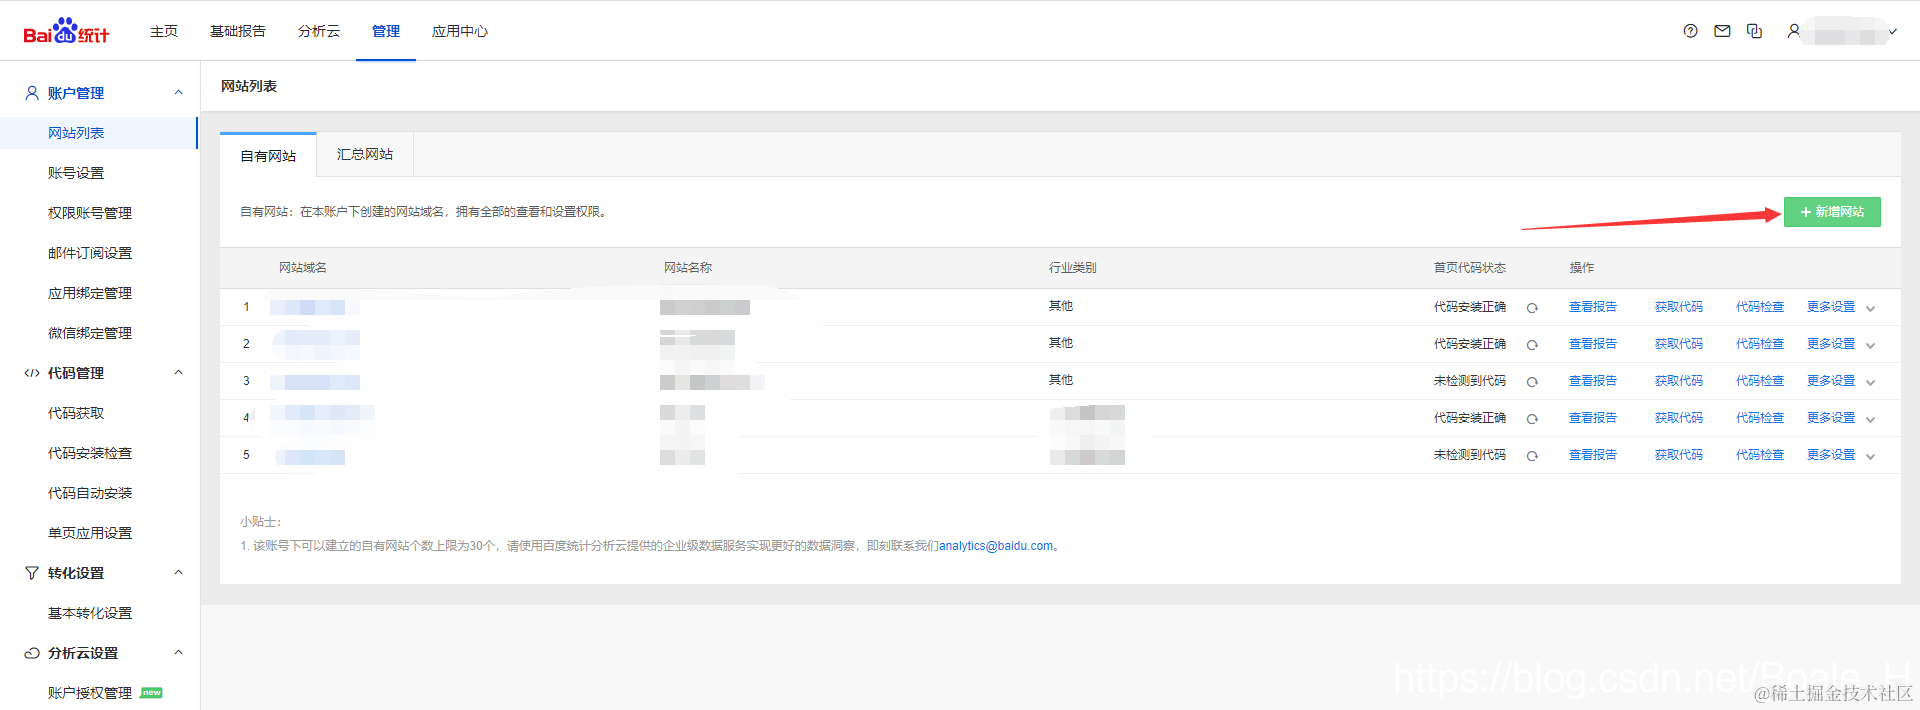
Task: Refresh code status for row 4
Action: pyautogui.click(x=1532, y=419)
